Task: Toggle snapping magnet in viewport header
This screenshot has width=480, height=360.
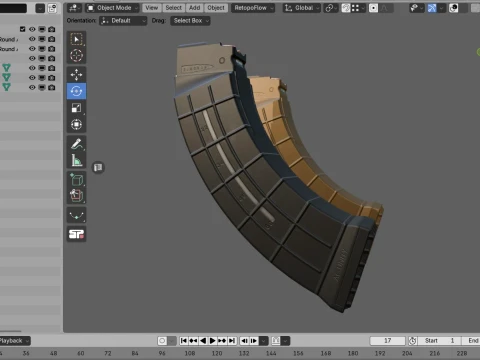Action: click(x=346, y=8)
